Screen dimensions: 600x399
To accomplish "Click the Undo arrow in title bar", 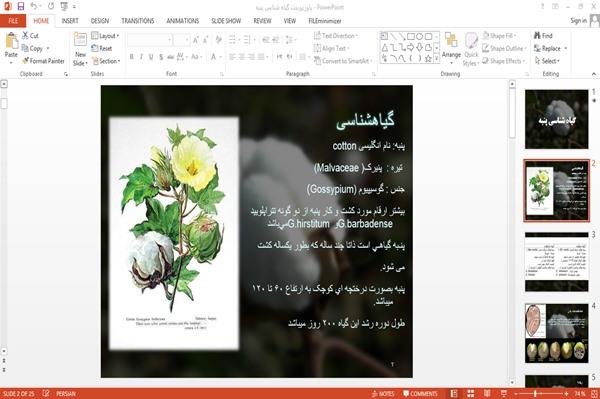I will click(34, 6).
